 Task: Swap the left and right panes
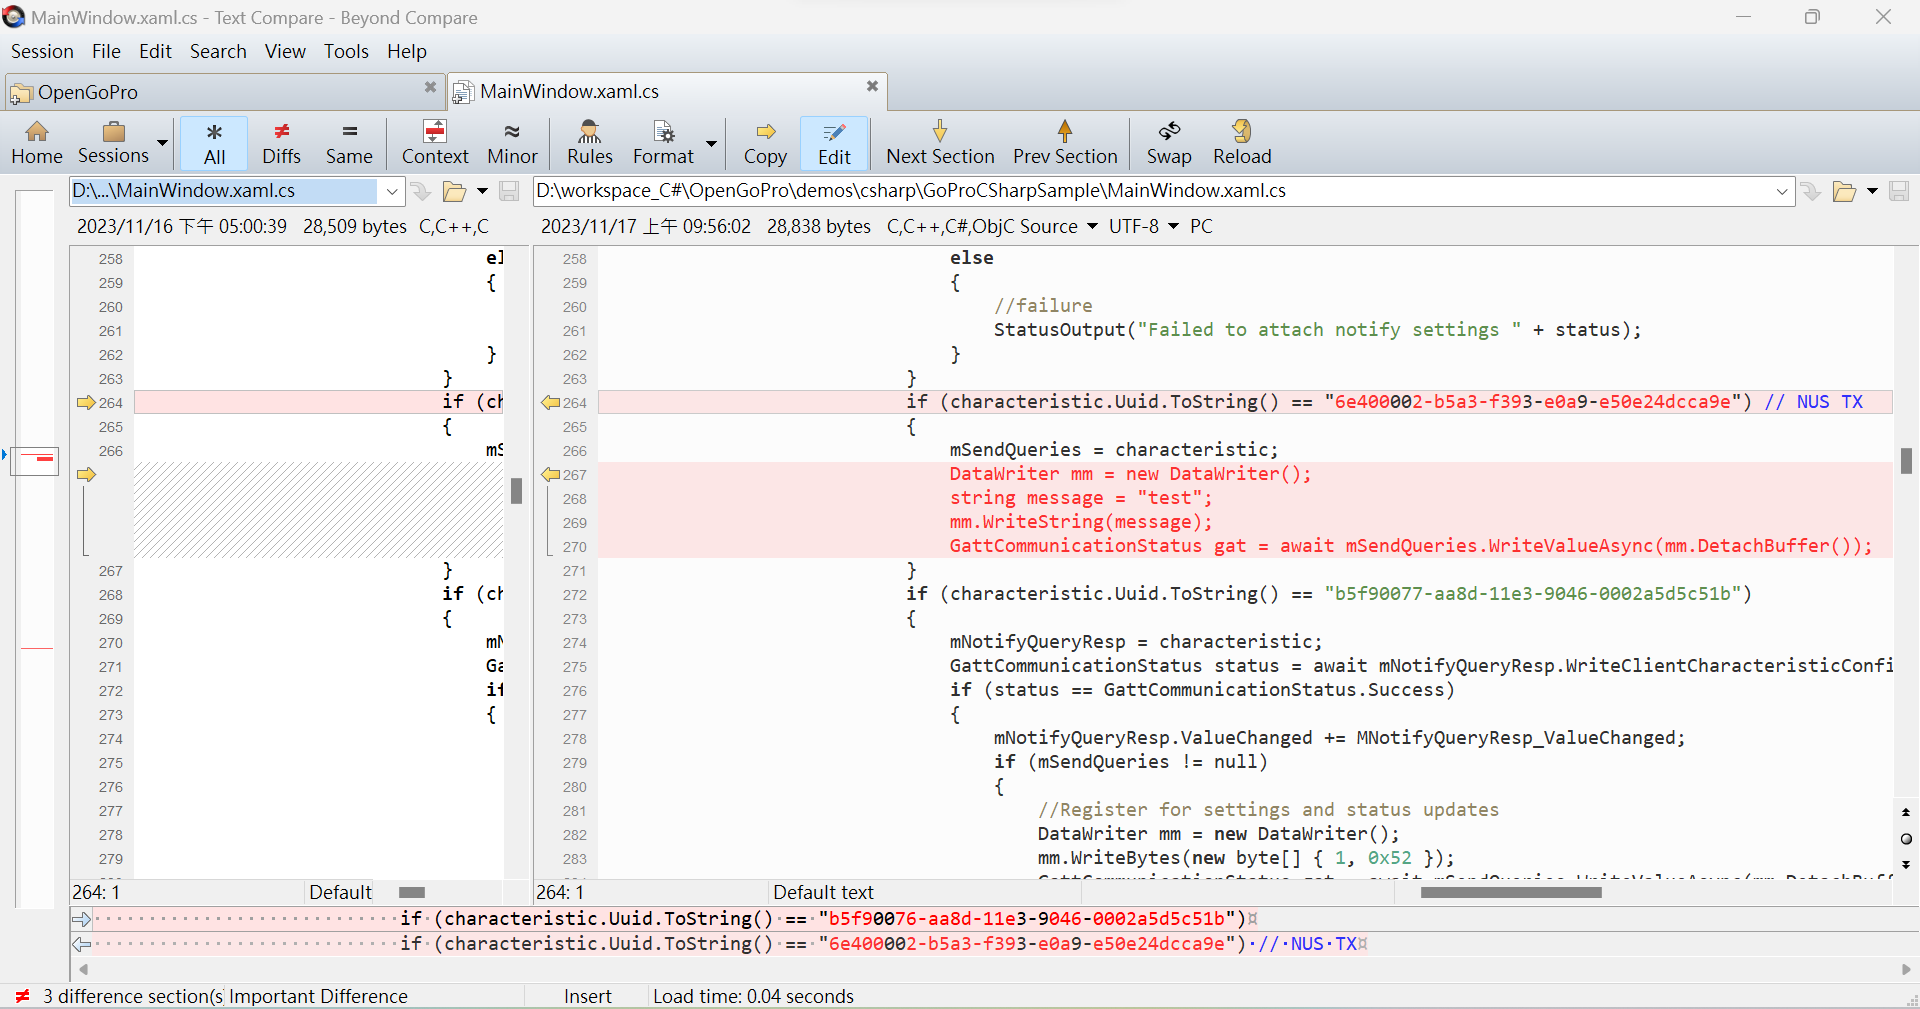1169,142
